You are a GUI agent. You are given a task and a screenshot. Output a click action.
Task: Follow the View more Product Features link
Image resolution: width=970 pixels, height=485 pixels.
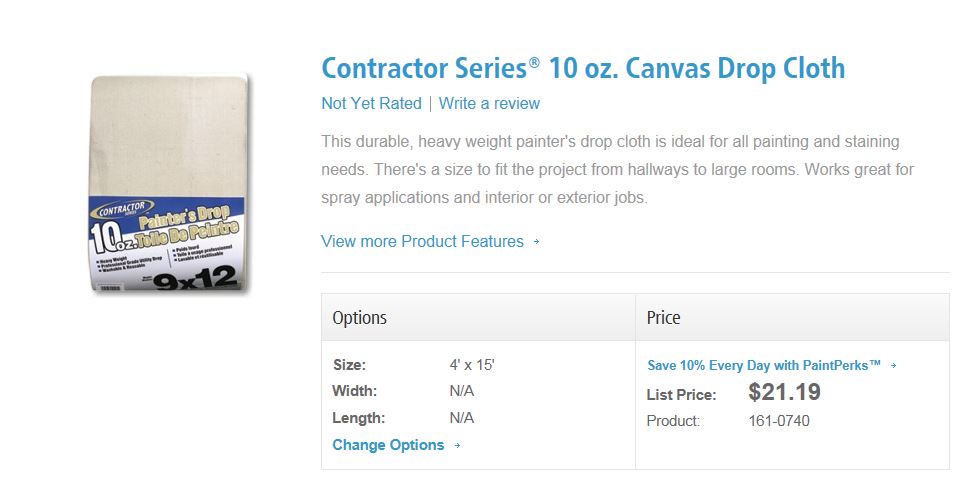[x=422, y=241]
